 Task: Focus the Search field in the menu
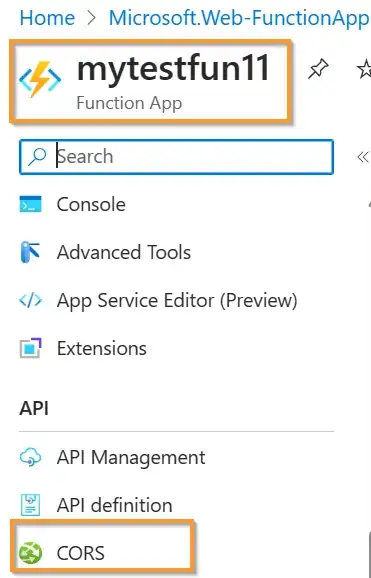pos(176,157)
